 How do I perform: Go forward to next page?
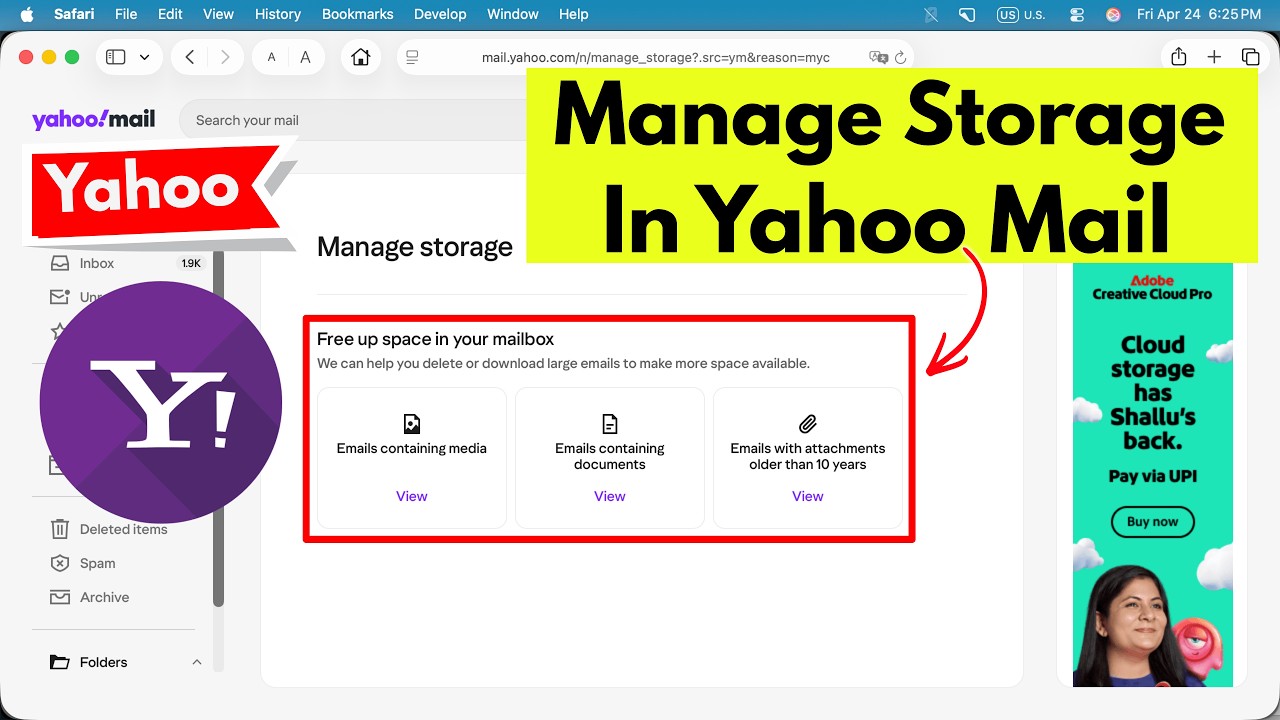coord(225,57)
